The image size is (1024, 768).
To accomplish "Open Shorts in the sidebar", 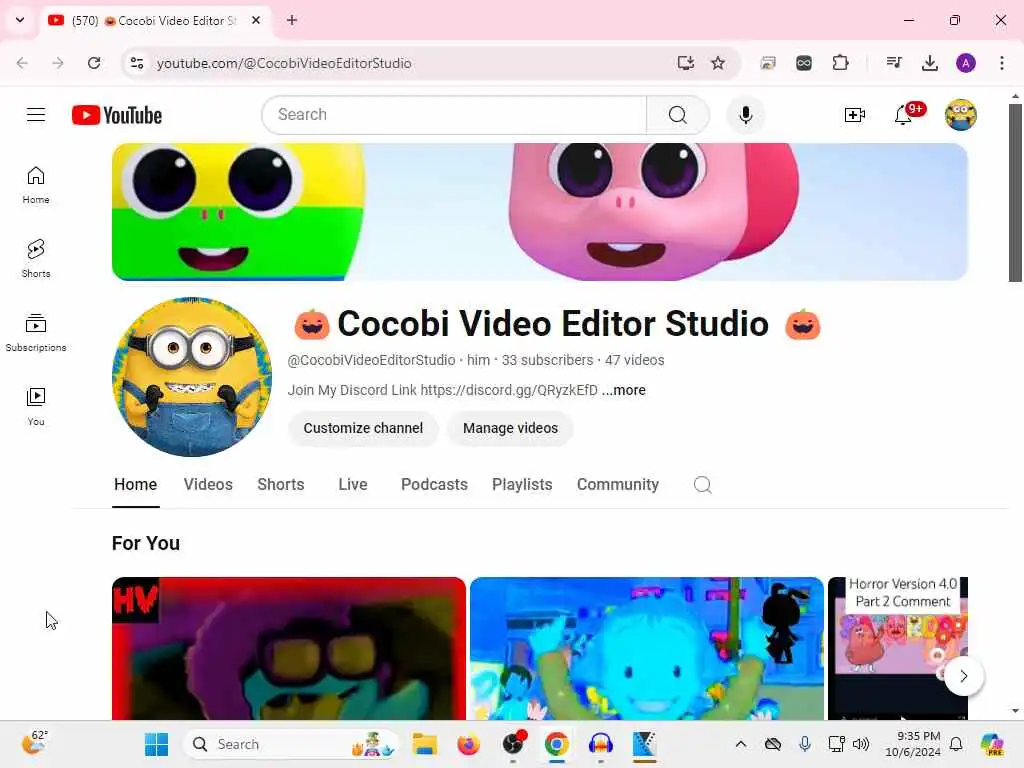I will click(36, 259).
